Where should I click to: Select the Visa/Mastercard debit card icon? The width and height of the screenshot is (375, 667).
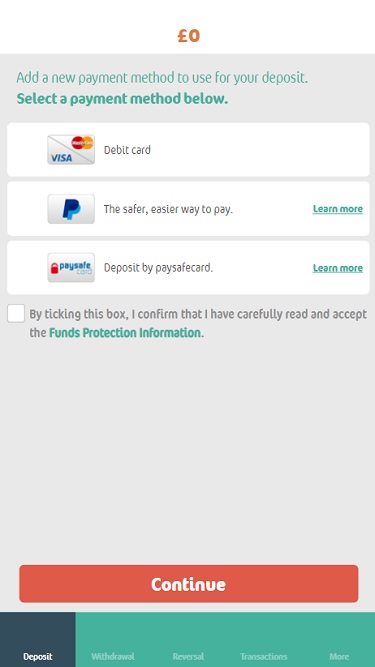click(71, 150)
